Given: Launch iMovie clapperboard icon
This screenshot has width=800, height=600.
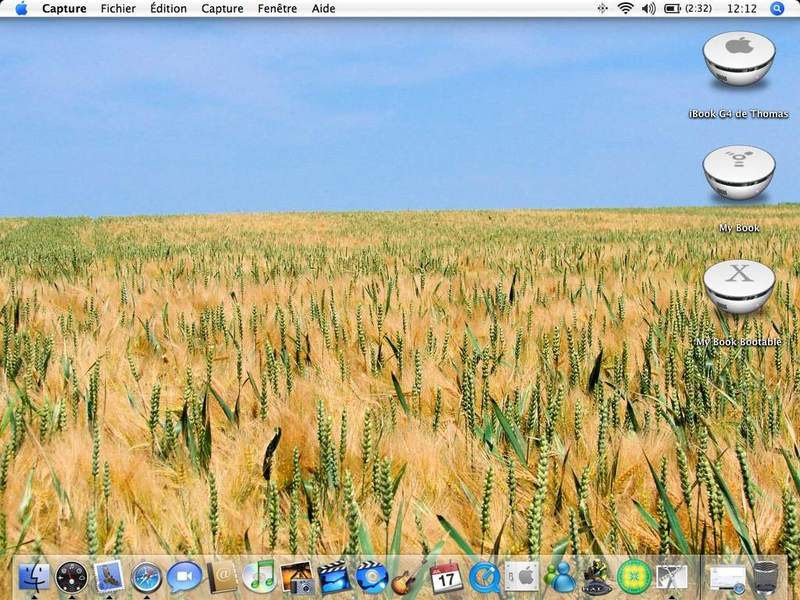Looking at the screenshot, I should tap(334, 577).
